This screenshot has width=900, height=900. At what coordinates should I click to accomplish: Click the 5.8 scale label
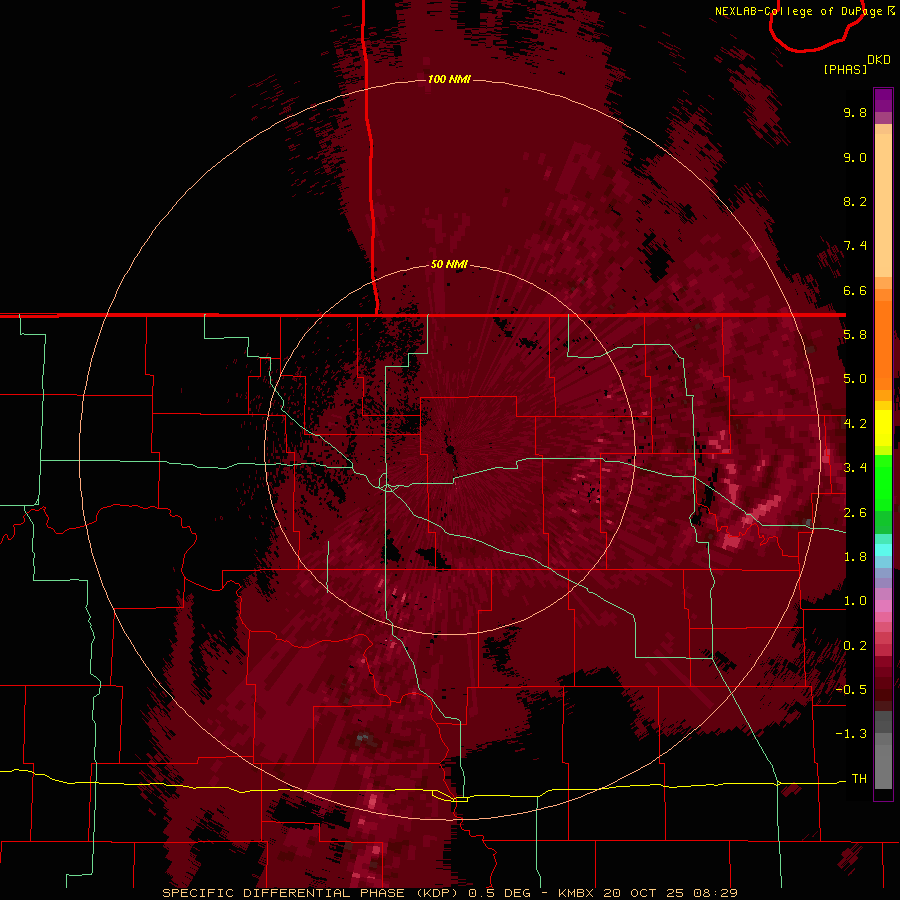click(855, 335)
